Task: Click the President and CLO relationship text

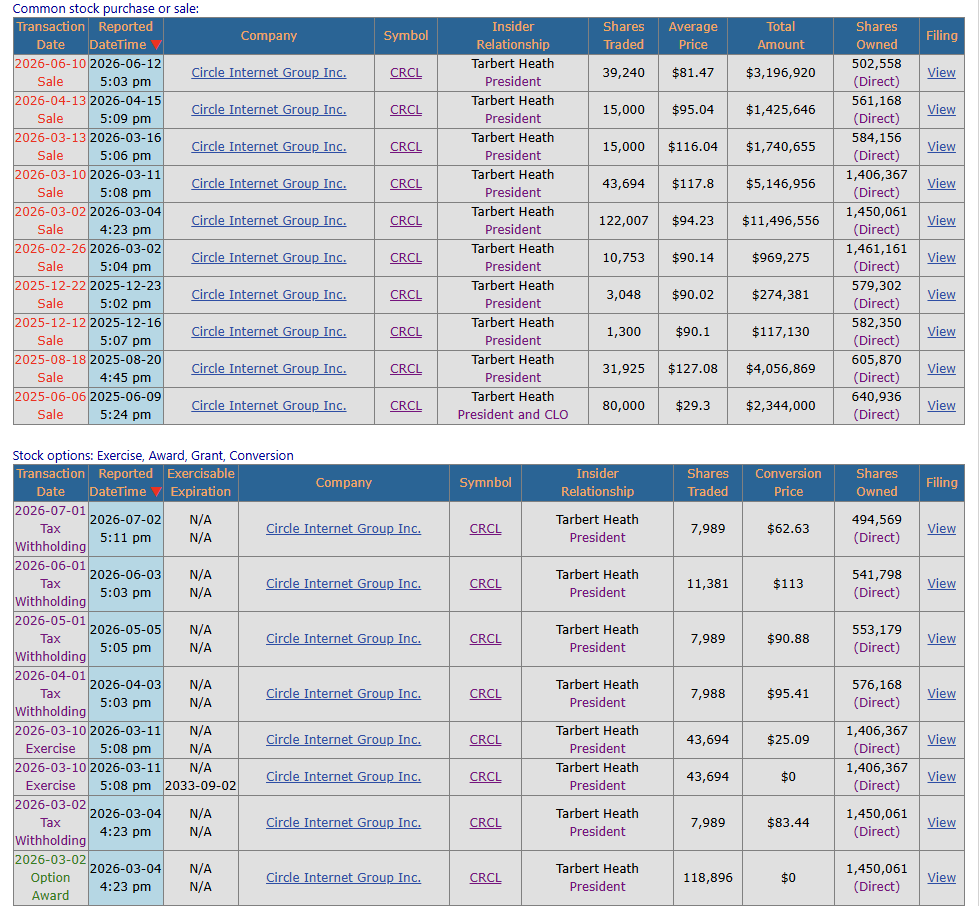Action: coord(512,415)
